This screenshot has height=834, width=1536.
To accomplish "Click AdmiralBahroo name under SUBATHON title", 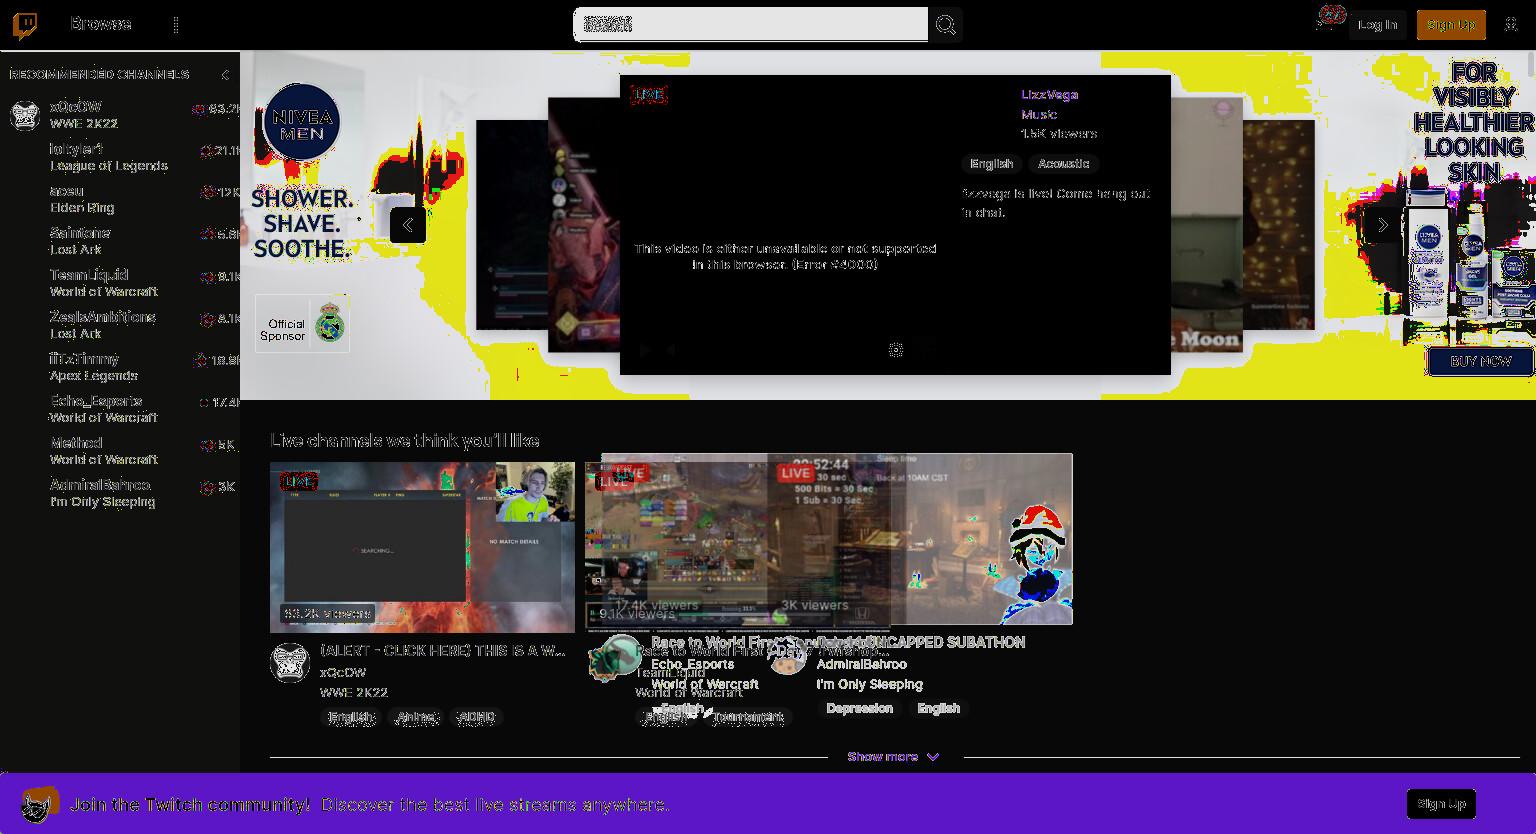I will pos(862,664).
